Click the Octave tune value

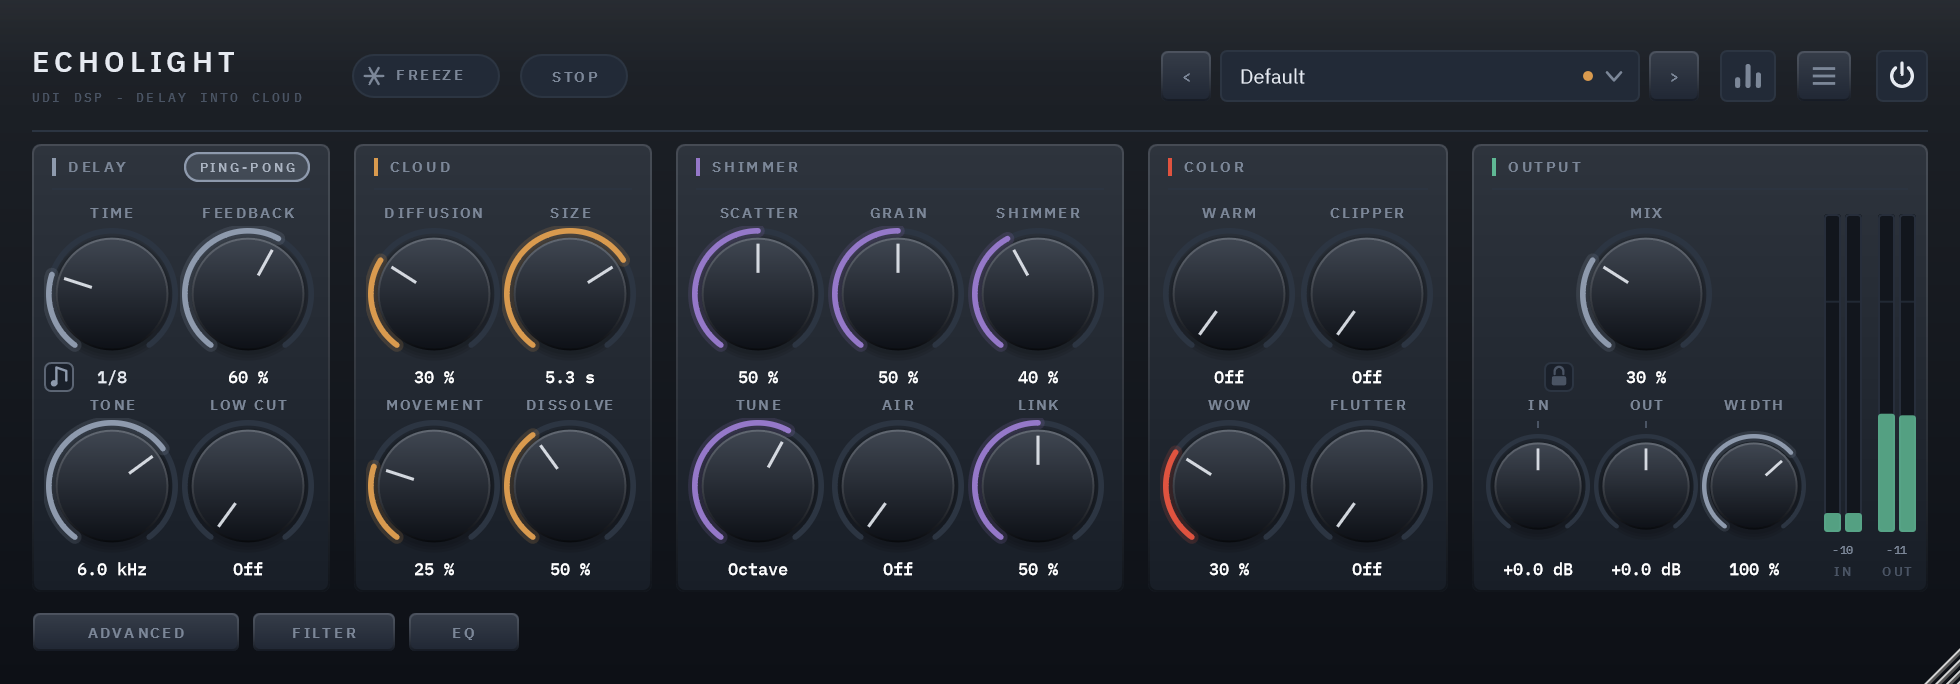click(758, 569)
